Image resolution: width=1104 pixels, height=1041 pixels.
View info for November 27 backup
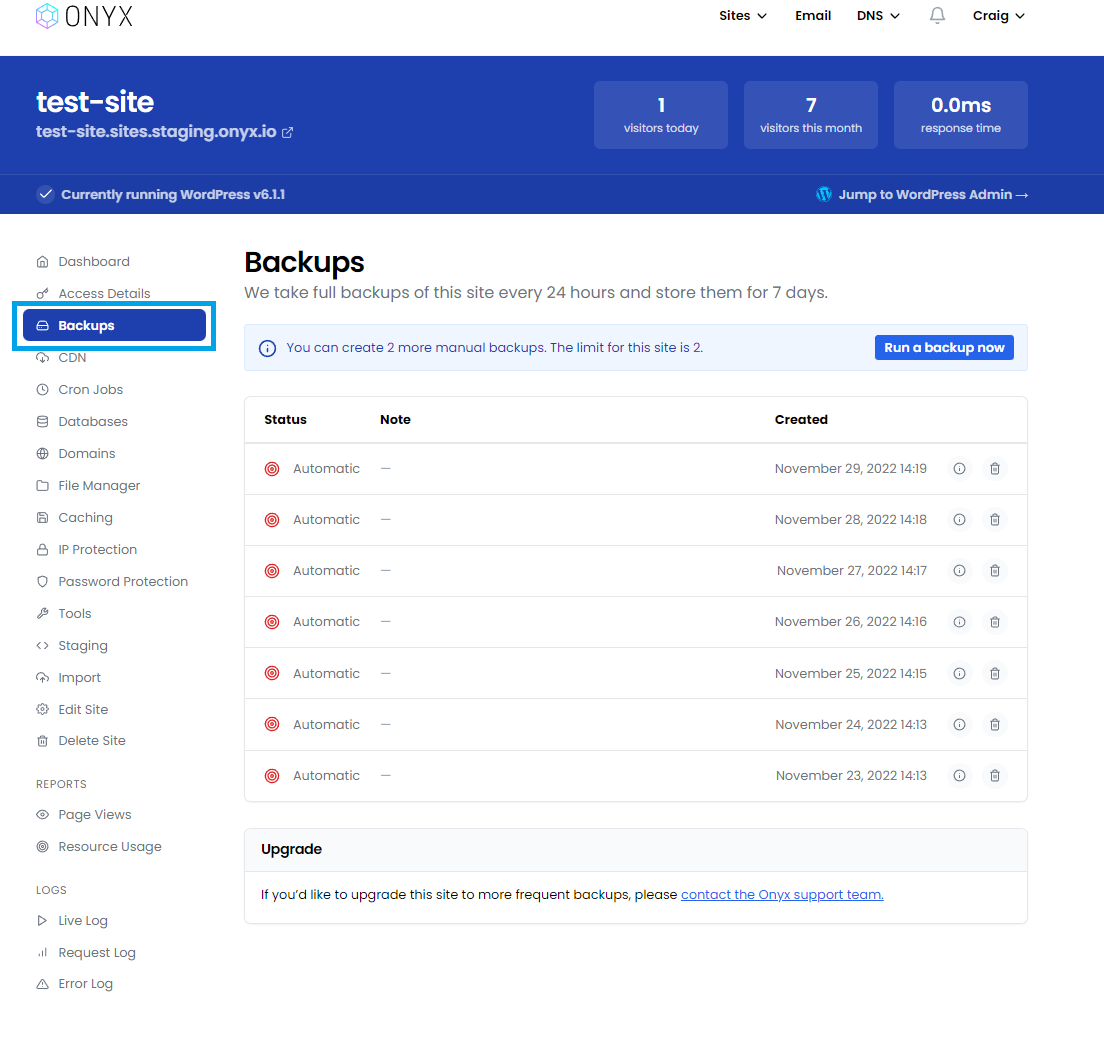coord(959,571)
